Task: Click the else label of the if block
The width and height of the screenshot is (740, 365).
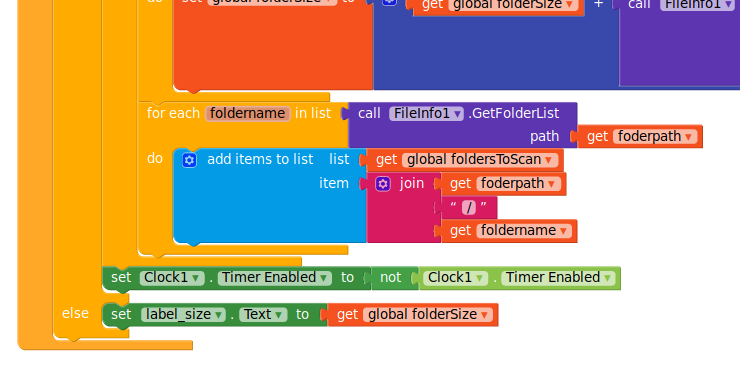Action: point(75,313)
